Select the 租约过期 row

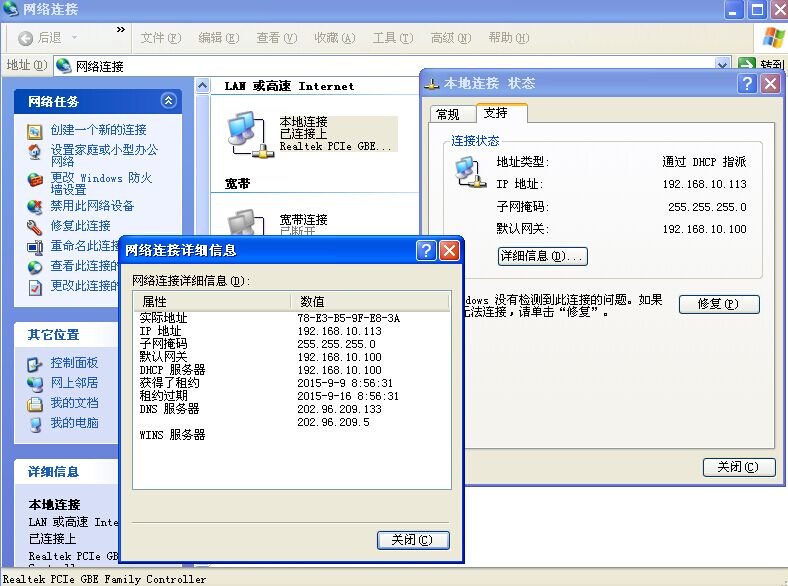click(292, 396)
